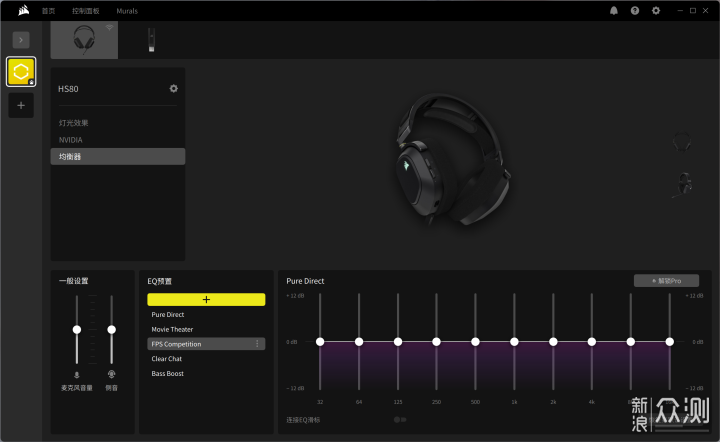Show the side headset view with microphone

684,184
